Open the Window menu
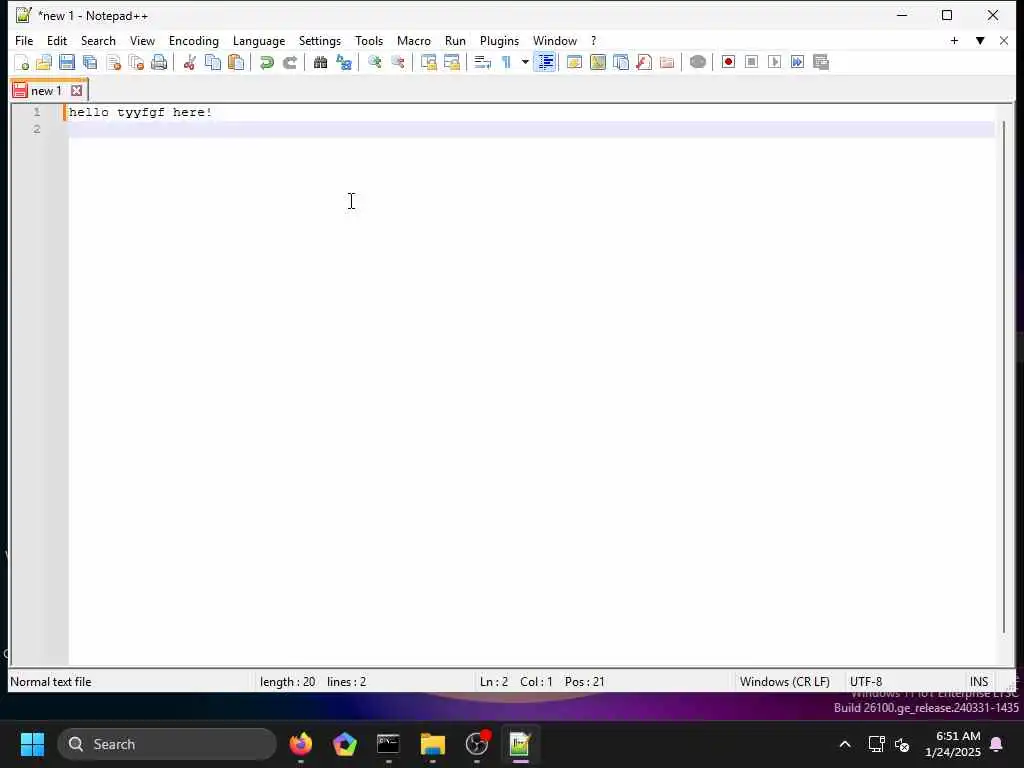This screenshot has width=1024, height=768. pyautogui.click(x=554, y=40)
